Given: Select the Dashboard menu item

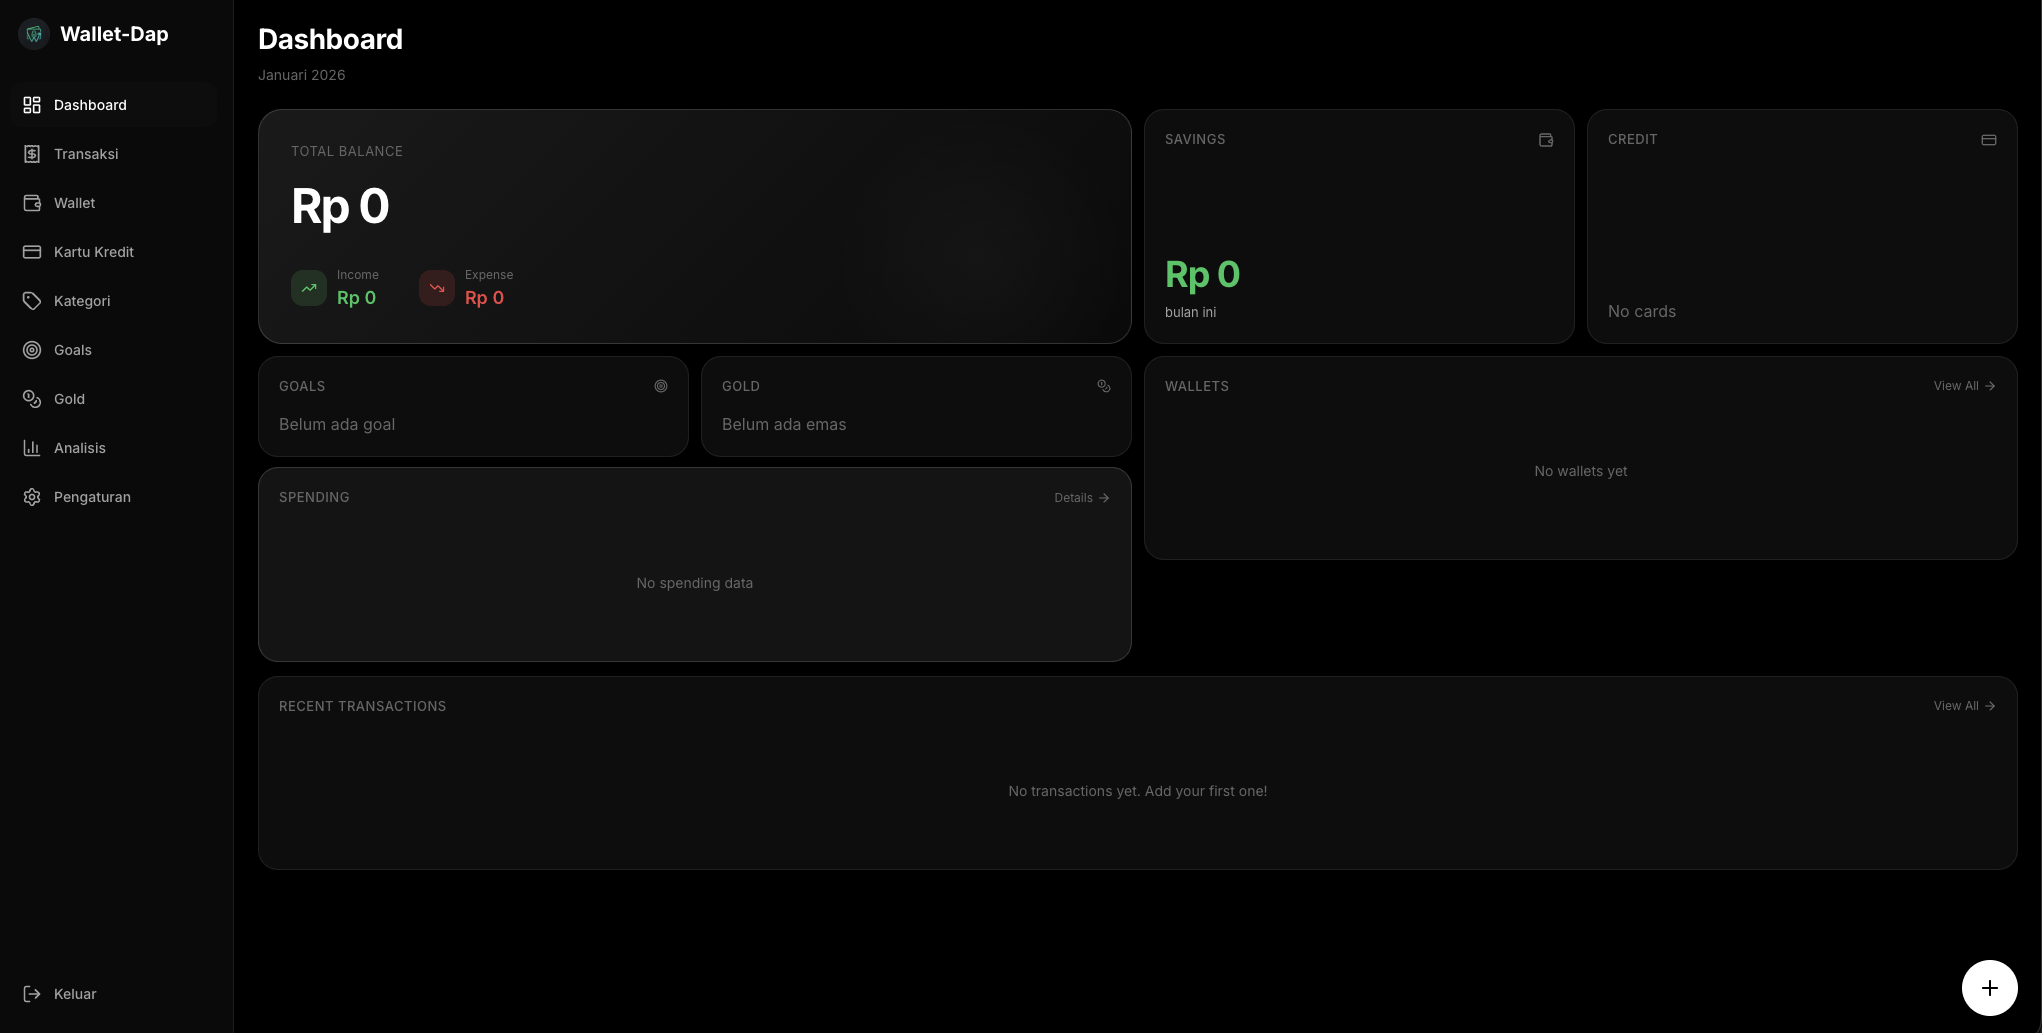Looking at the screenshot, I should [x=90, y=104].
